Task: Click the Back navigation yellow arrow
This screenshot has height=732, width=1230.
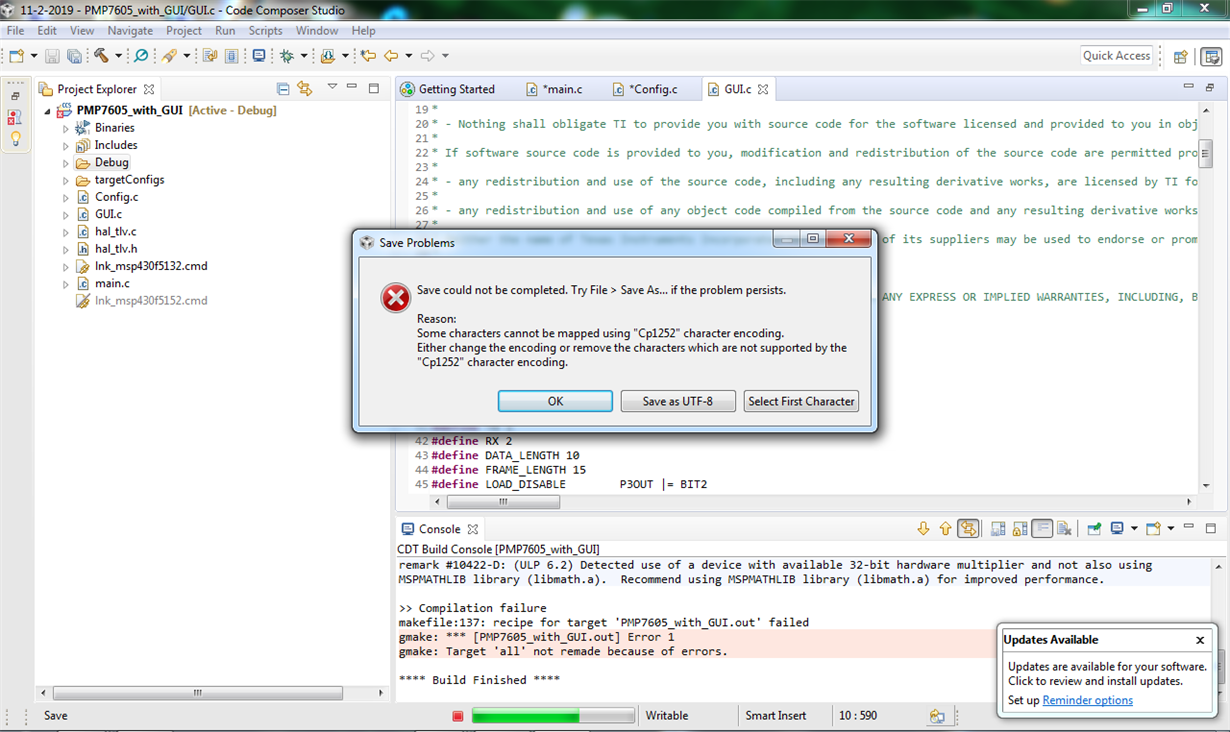Action: click(391, 56)
